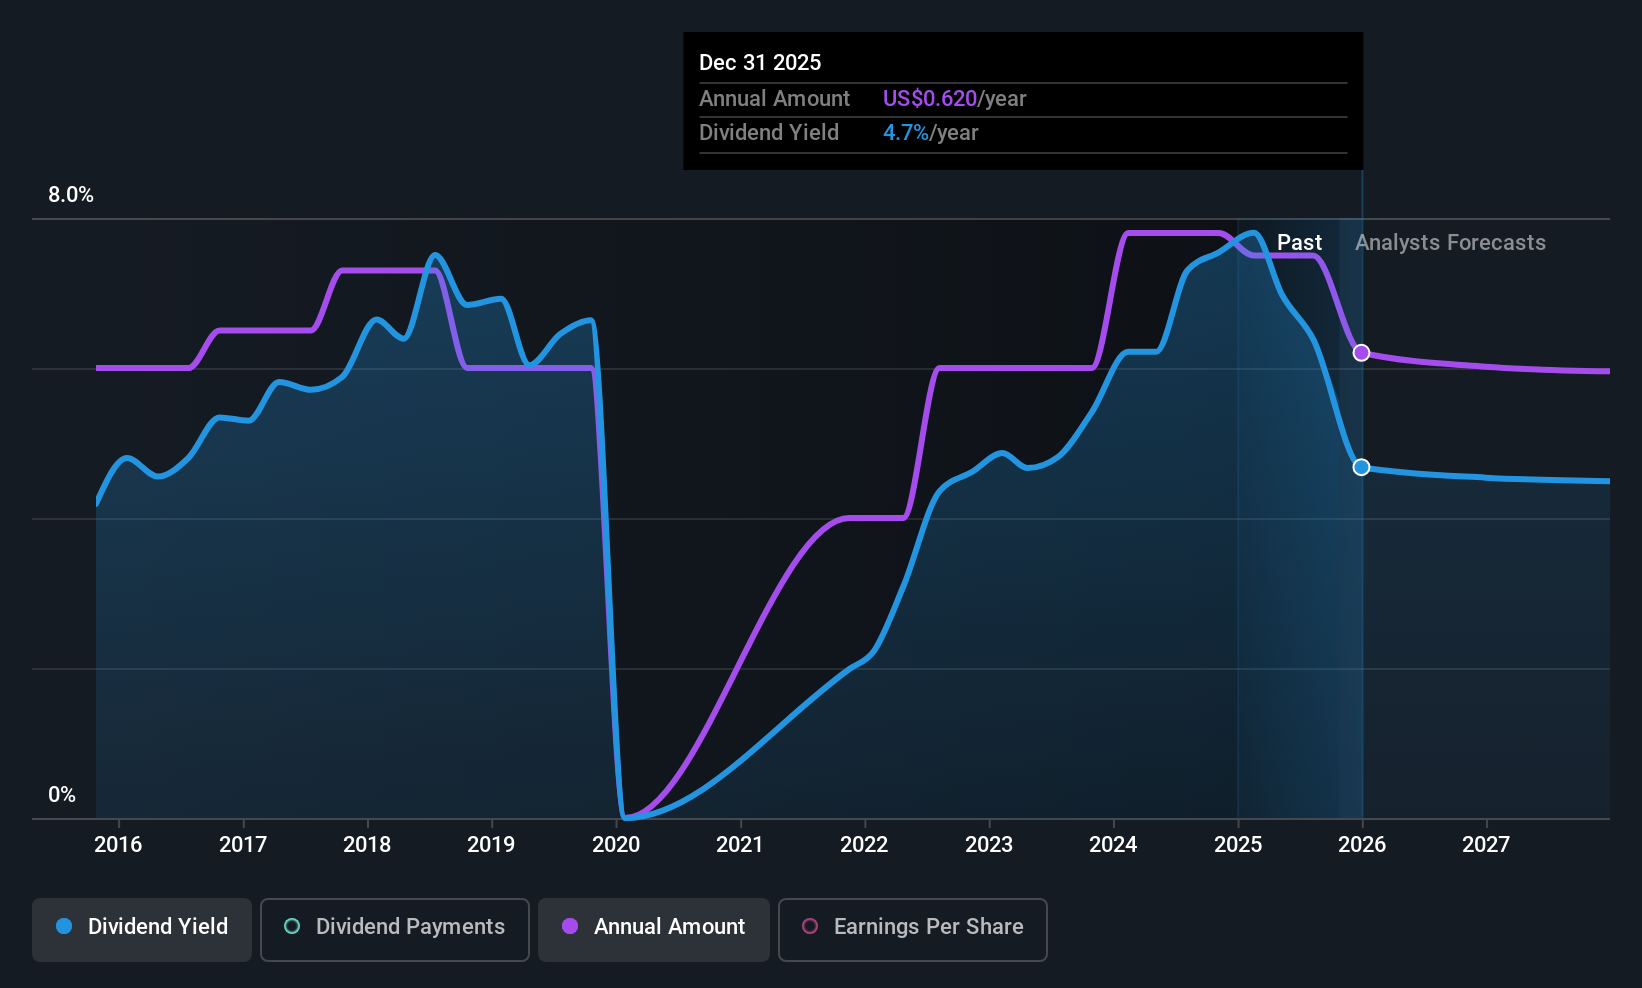Expand the Dividend Payments legend entry
This screenshot has width=1642, height=988.
point(394,927)
